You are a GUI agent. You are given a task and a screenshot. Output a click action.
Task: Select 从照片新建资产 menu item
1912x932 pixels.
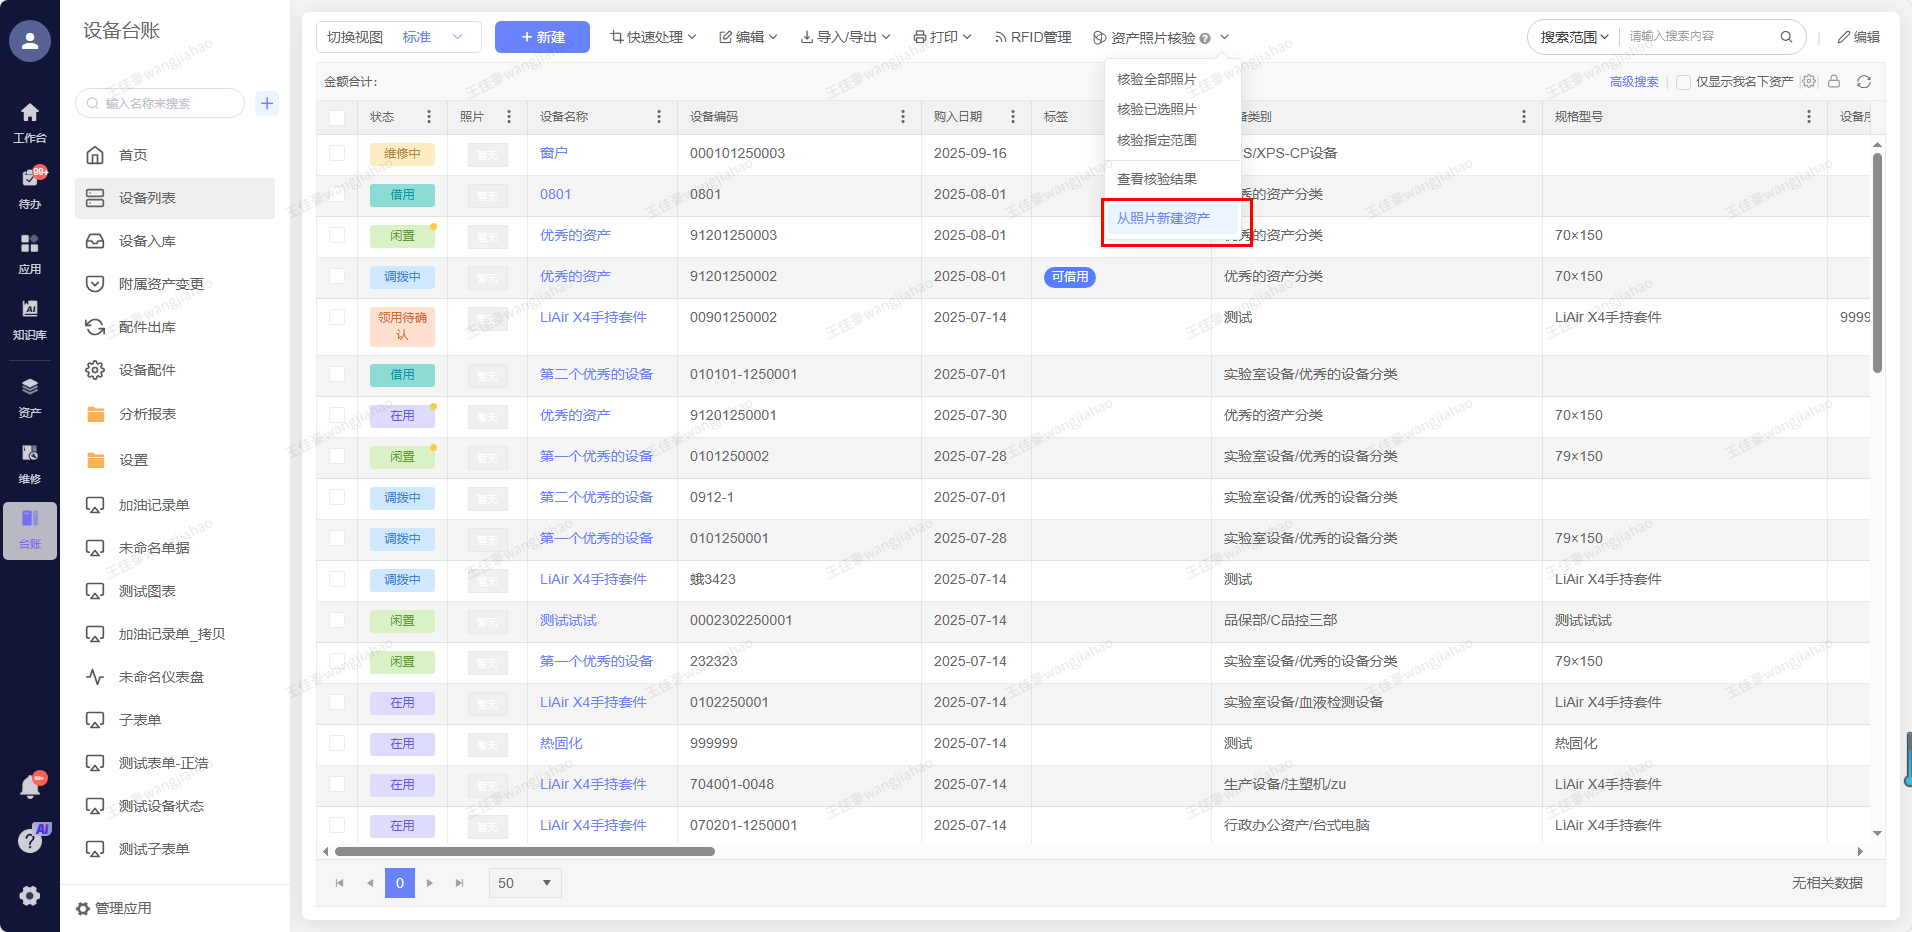click(1163, 218)
